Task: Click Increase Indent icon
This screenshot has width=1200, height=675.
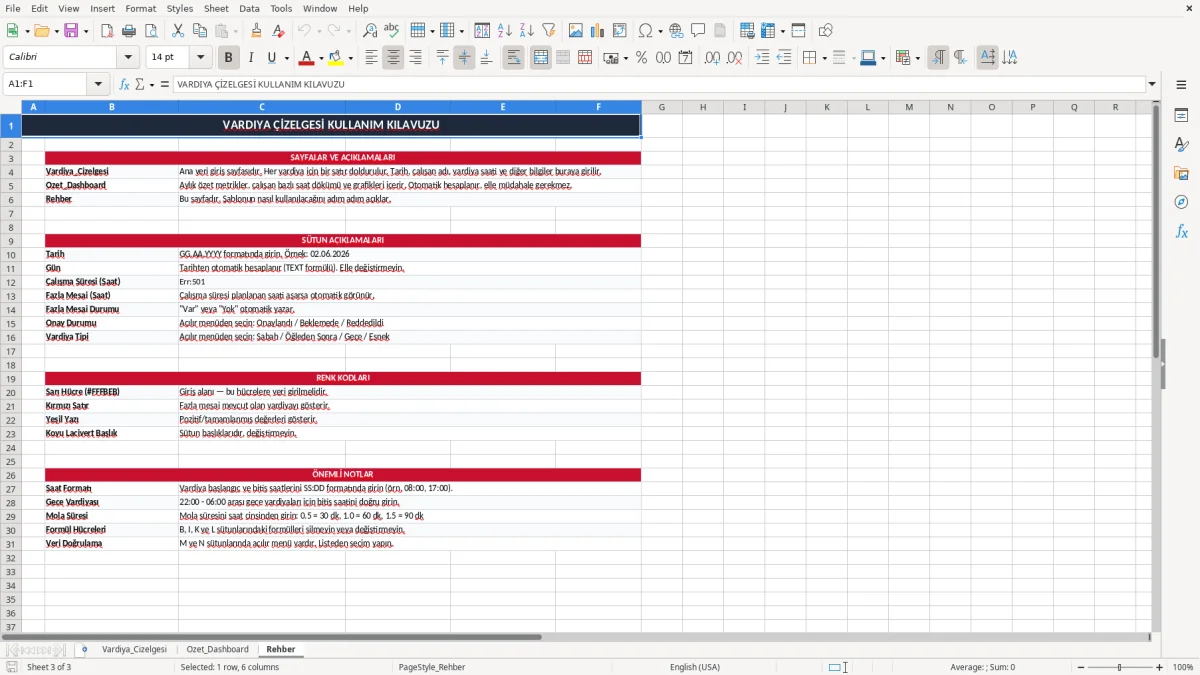Action: tap(762, 58)
